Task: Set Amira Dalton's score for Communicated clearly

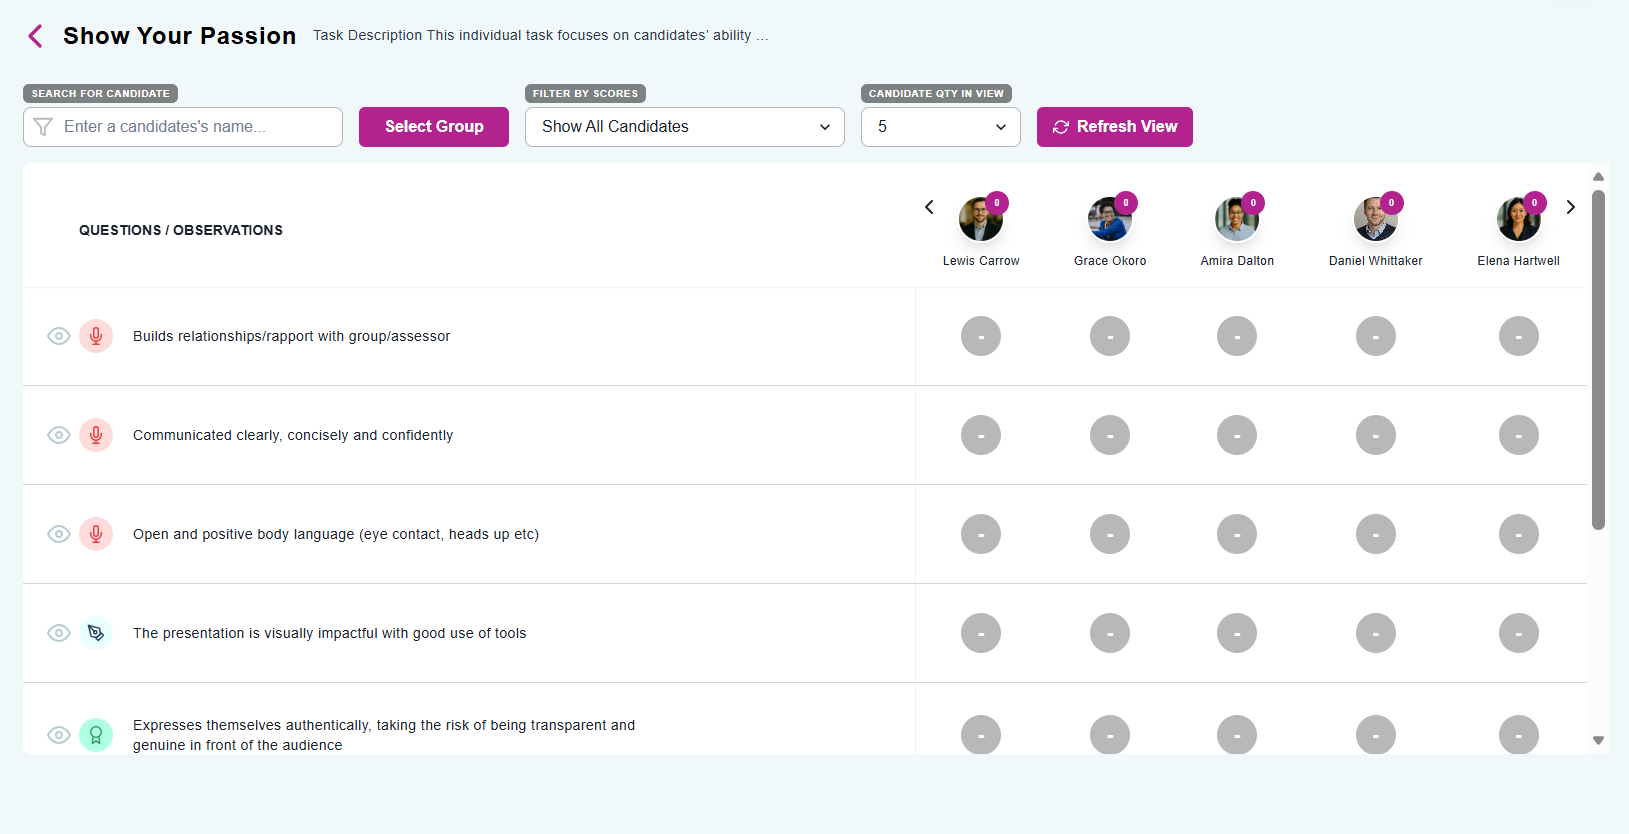Action: tap(1237, 435)
